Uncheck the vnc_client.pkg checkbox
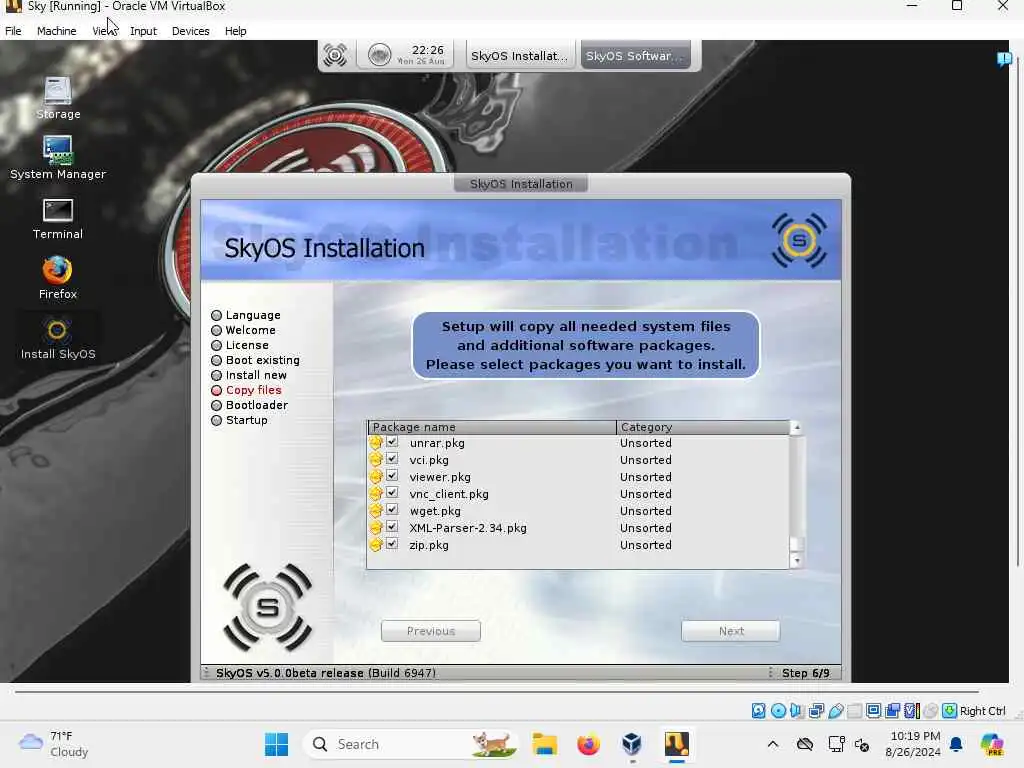Image resolution: width=1024 pixels, height=768 pixels. point(392,492)
